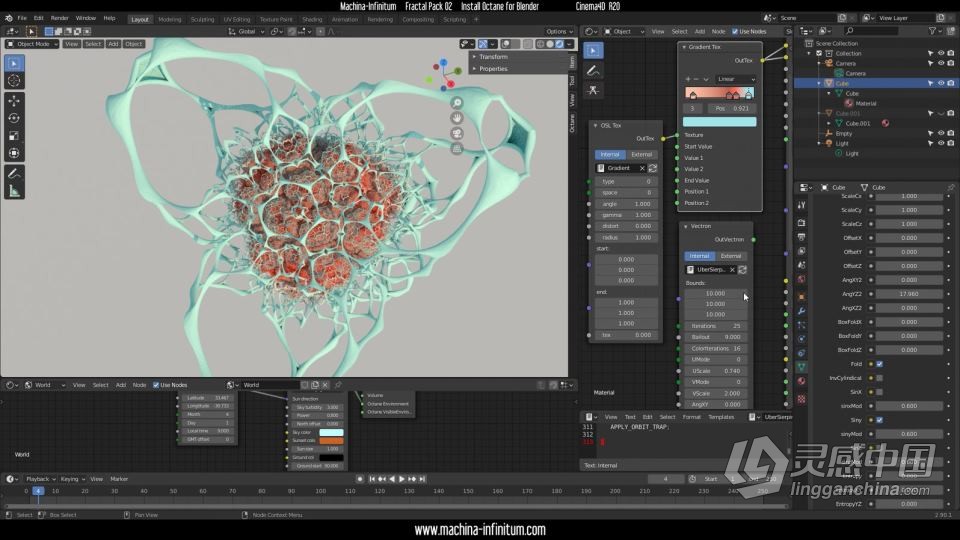Switch to the Shading workspace tab

pyautogui.click(x=312, y=20)
